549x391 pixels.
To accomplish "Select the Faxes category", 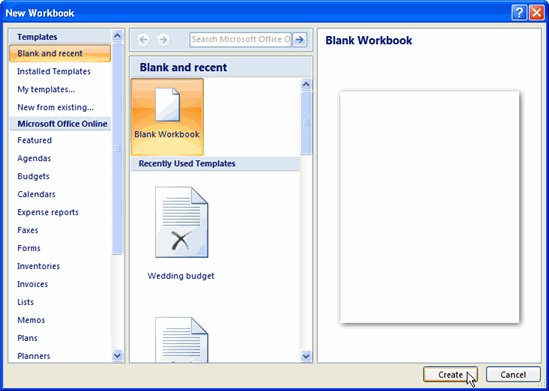I will tap(28, 230).
